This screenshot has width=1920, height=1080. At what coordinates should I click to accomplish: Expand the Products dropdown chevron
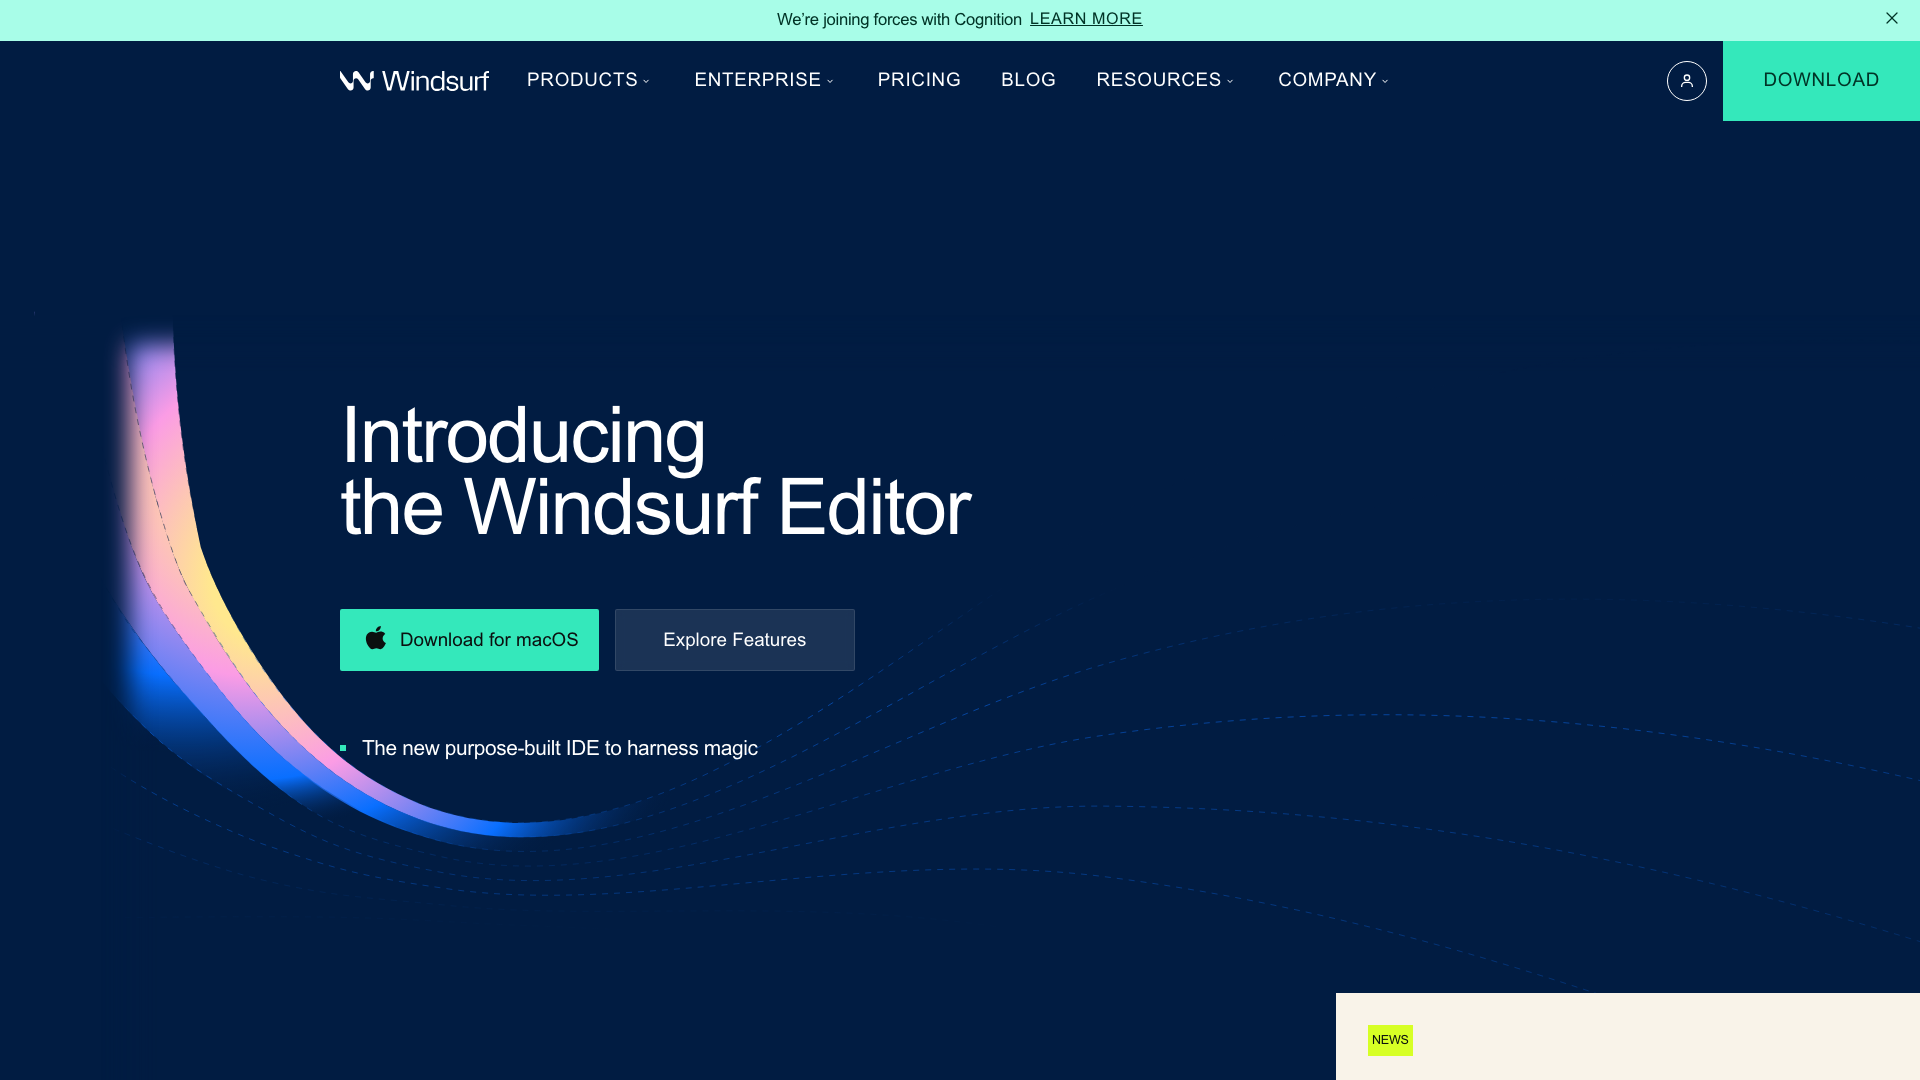[x=646, y=81]
